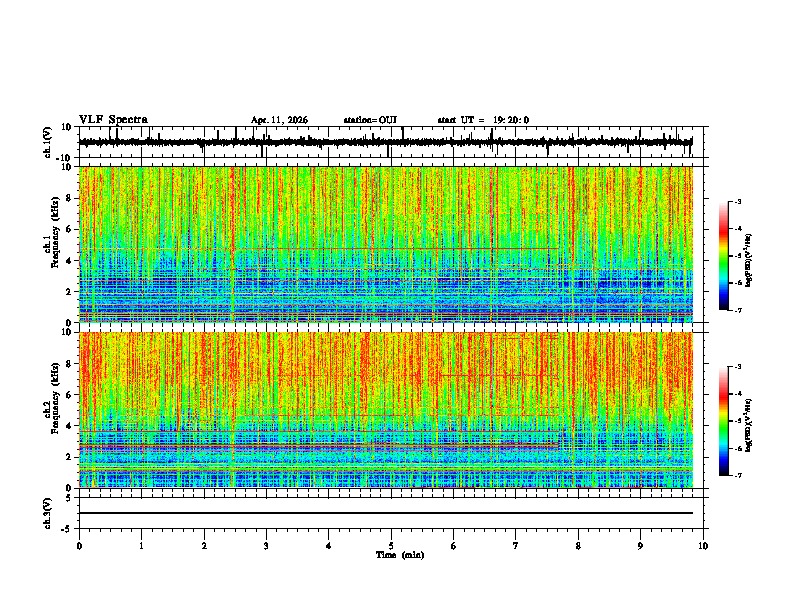Viewport: 792px width, 612px height.
Task: Click the "5" tick on ch.3 voltage axis
Action: 70,498
